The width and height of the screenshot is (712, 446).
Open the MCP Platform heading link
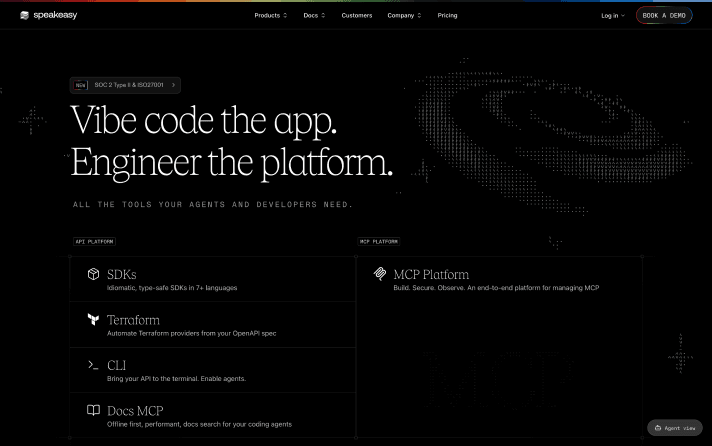click(431, 274)
